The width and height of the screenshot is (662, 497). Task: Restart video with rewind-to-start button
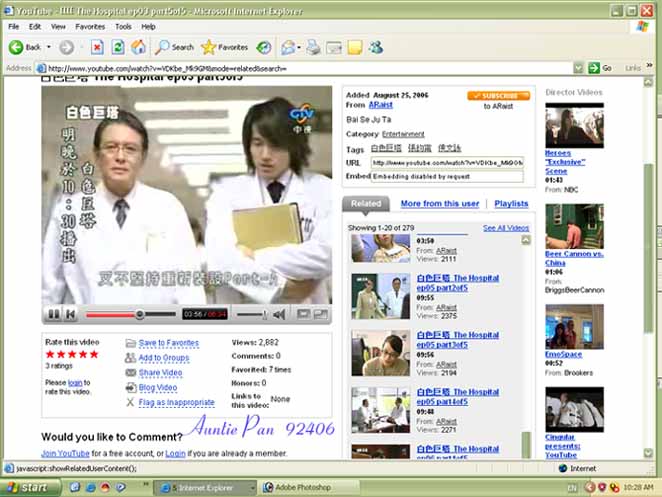(71, 314)
